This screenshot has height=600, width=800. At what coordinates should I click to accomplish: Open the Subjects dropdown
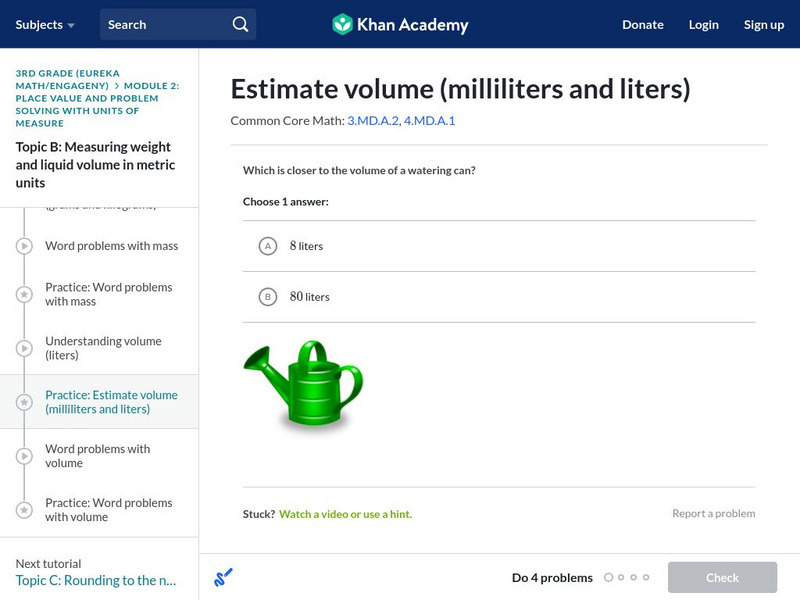[40, 24]
